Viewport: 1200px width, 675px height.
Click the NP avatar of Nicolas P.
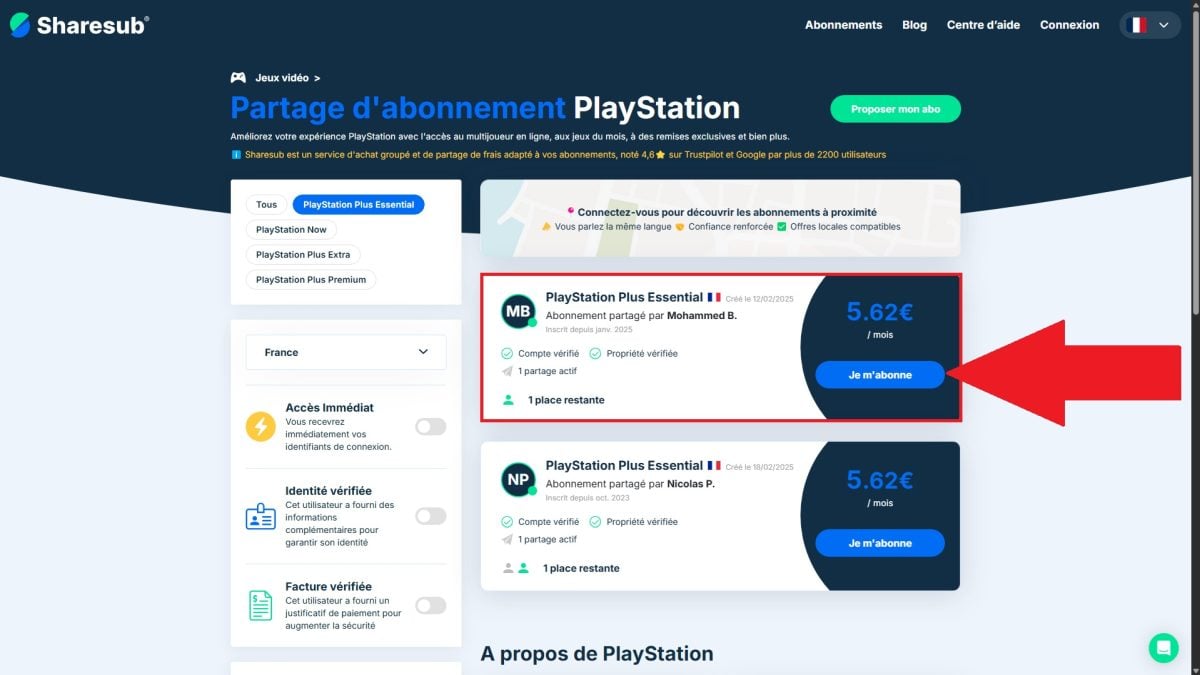coord(518,480)
